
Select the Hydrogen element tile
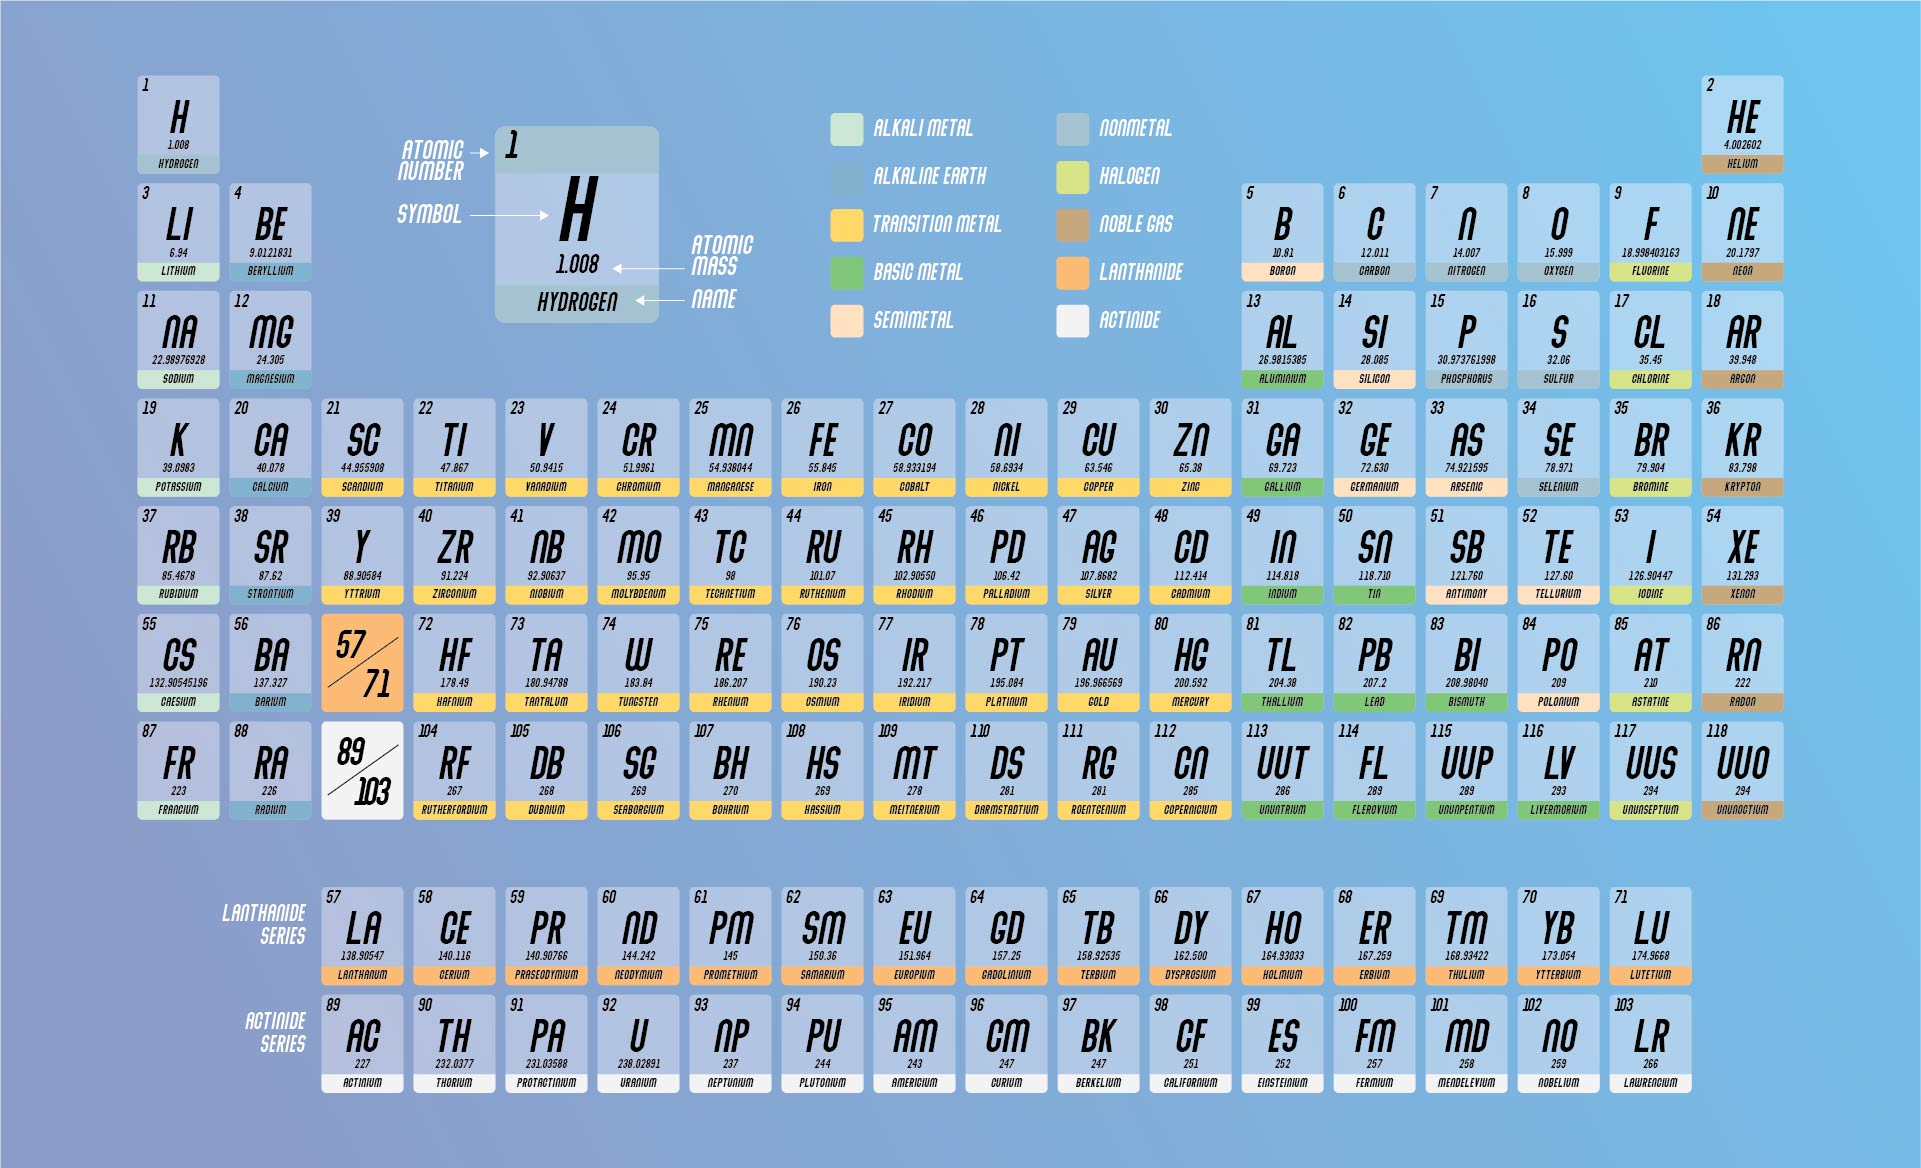tap(179, 124)
